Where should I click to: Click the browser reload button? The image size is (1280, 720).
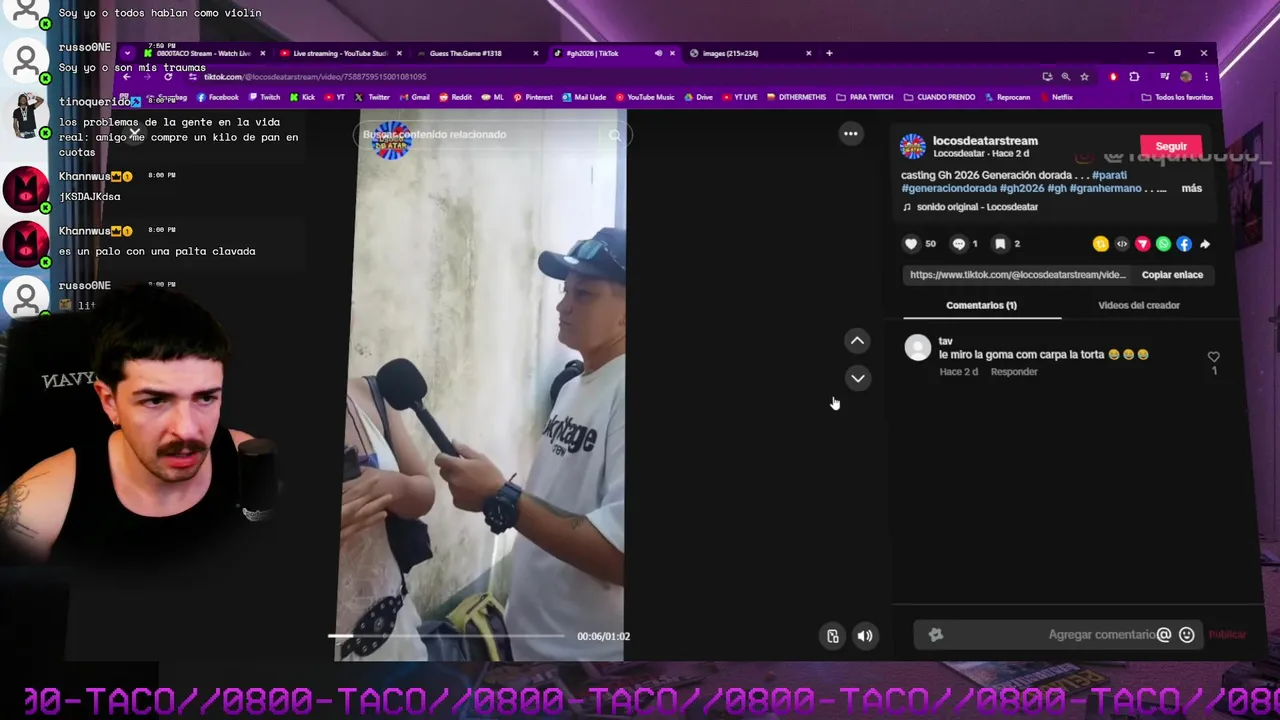coord(168,77)
